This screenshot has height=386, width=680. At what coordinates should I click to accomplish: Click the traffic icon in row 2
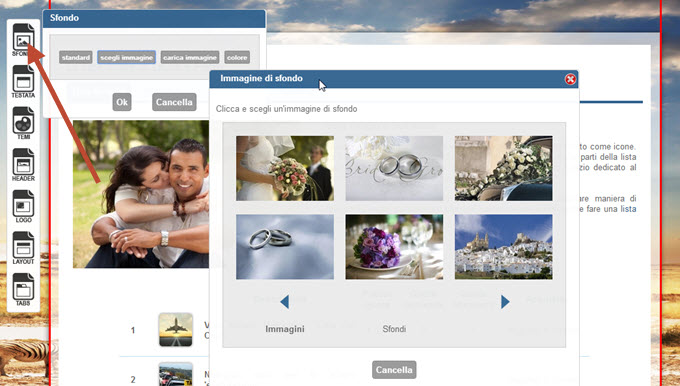176,375
